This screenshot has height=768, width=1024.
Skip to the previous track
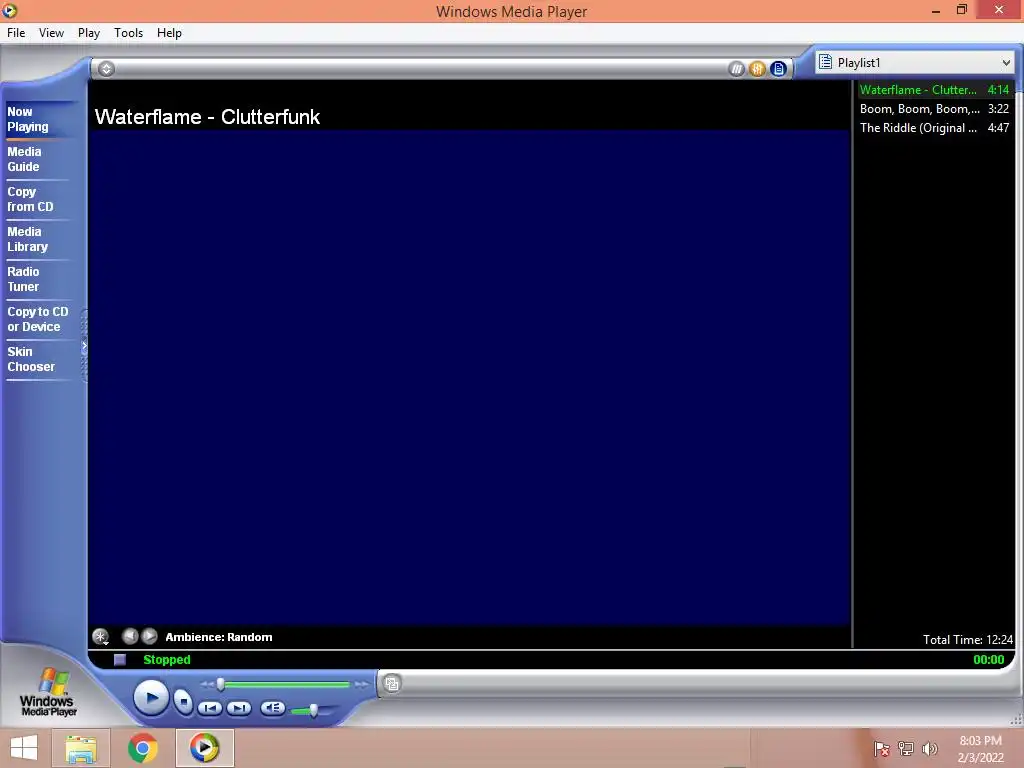[x=210, y=708]
